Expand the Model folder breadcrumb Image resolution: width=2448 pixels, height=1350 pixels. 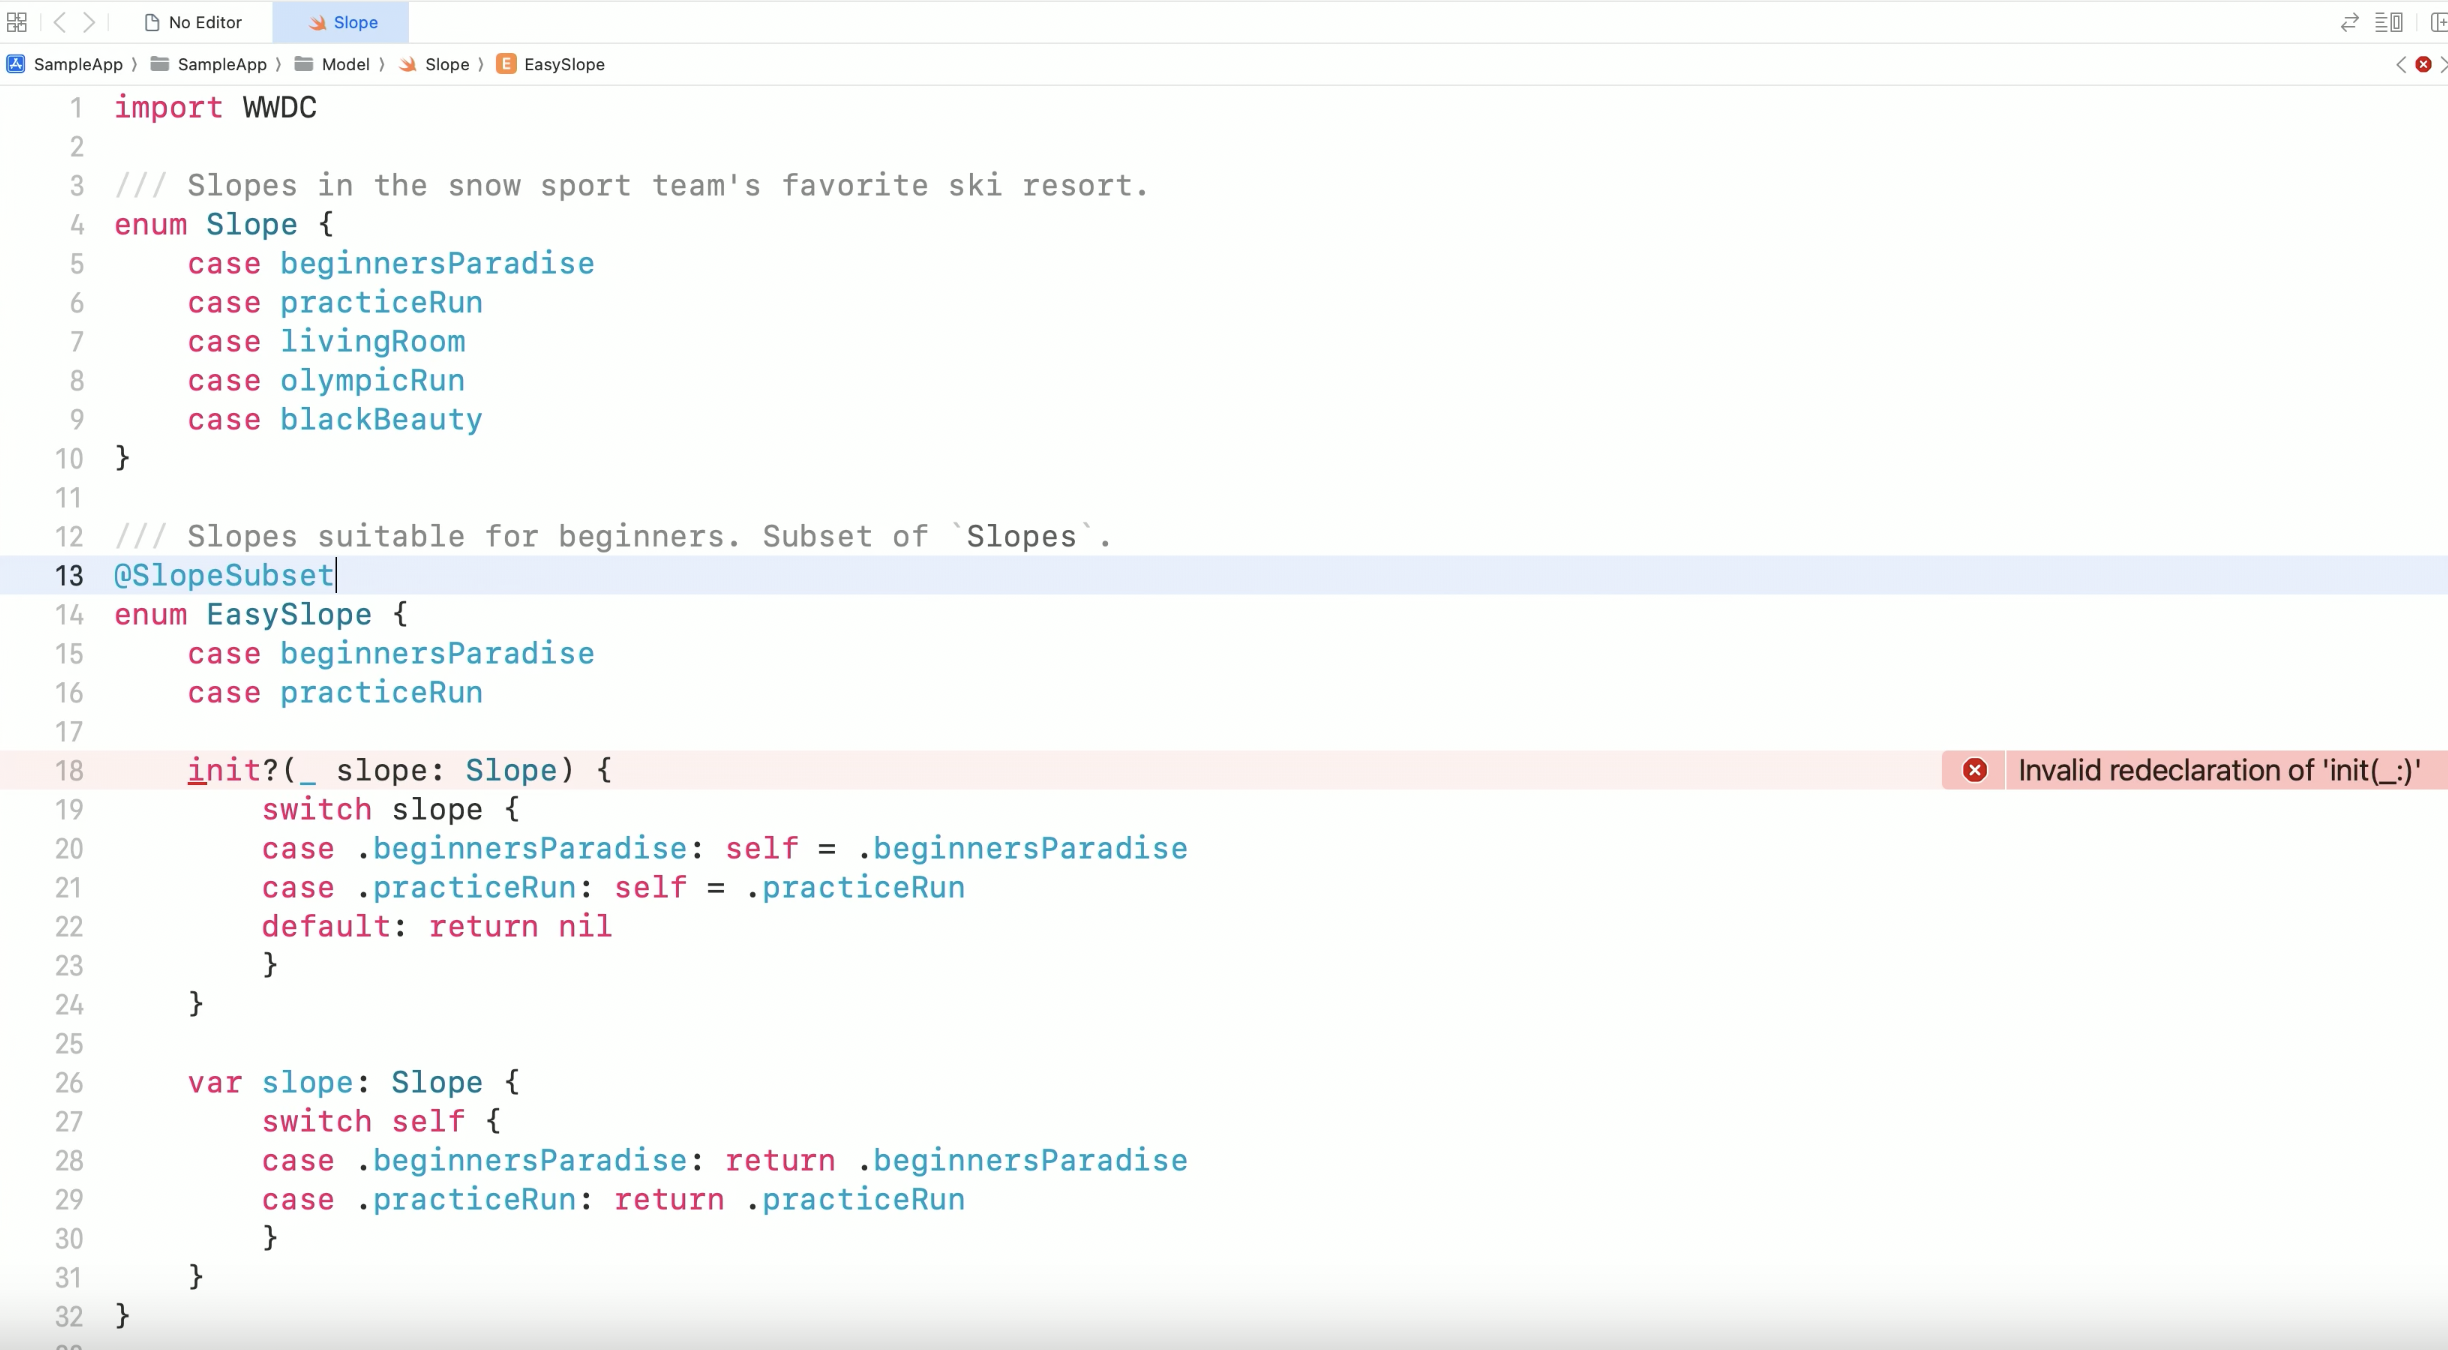(334, 64)
